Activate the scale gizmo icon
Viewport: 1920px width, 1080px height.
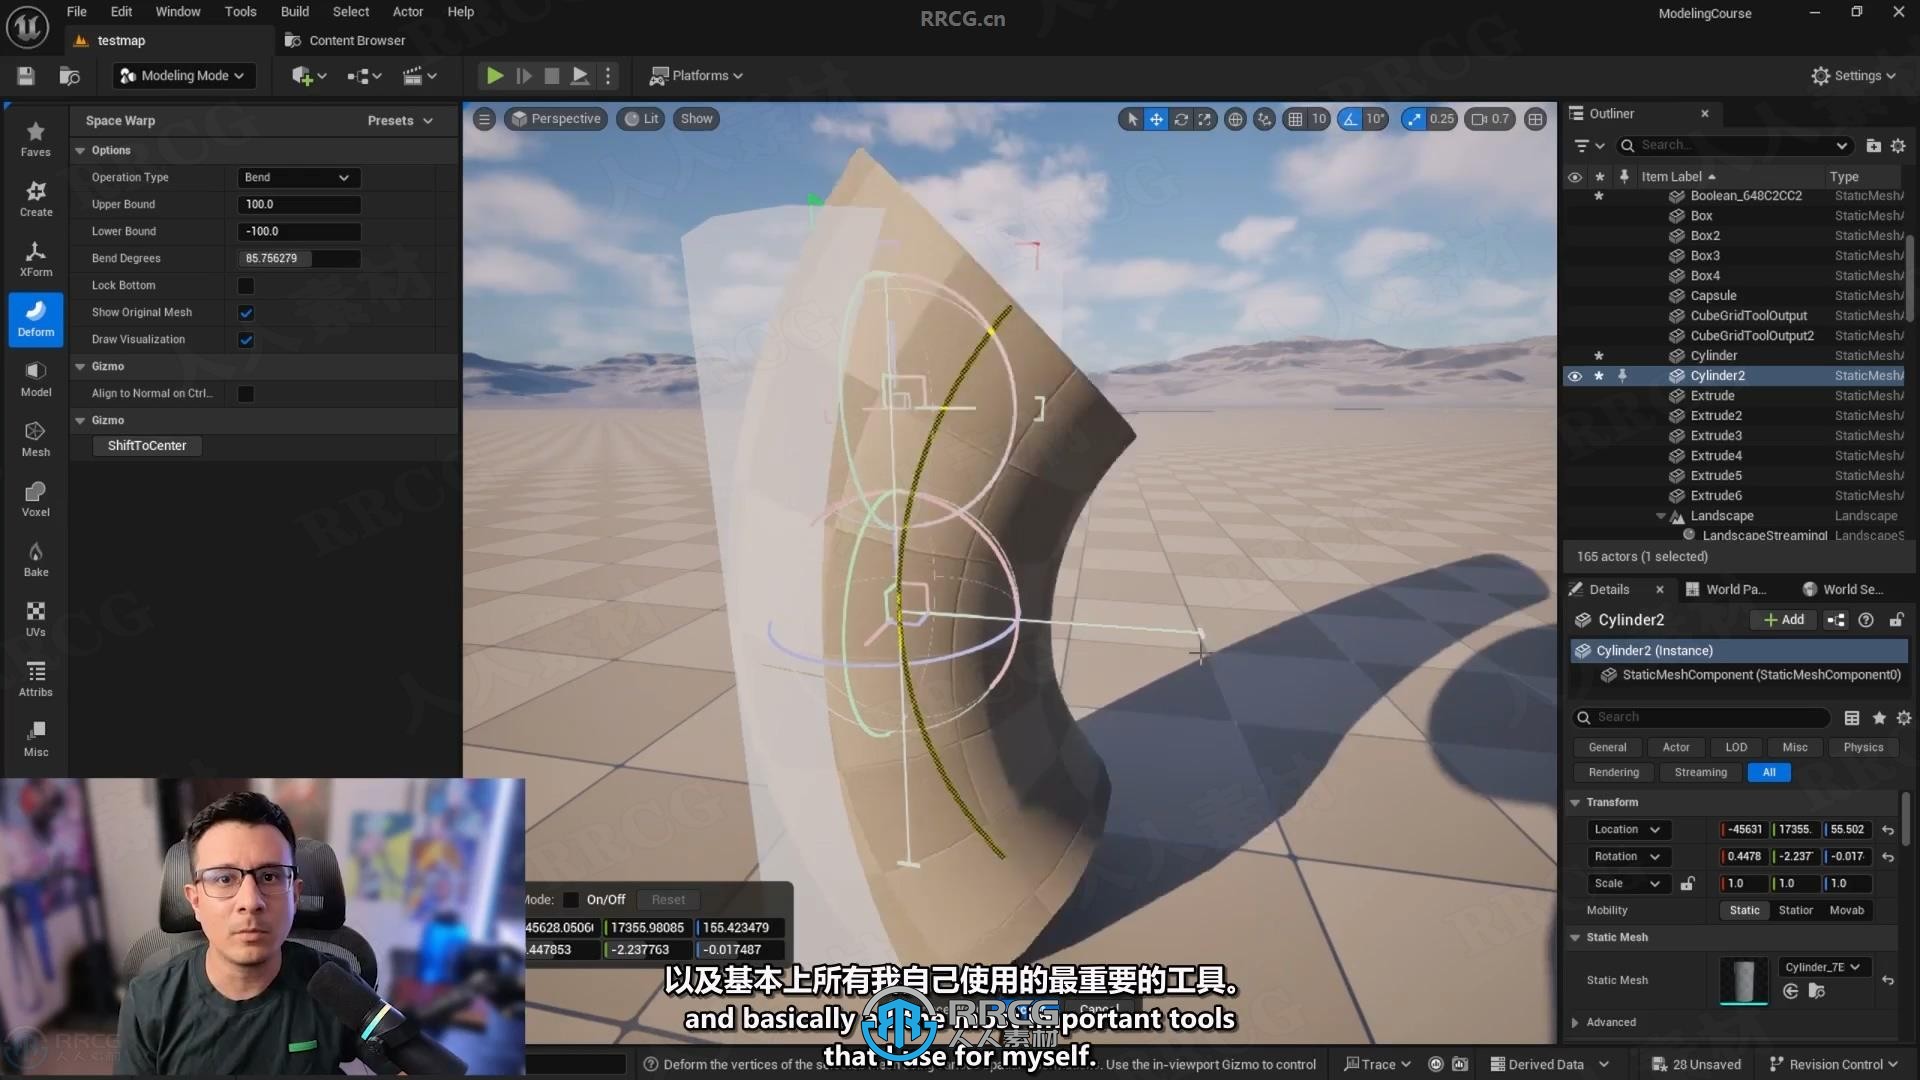pyautogui.click(x=1205, y=119)
